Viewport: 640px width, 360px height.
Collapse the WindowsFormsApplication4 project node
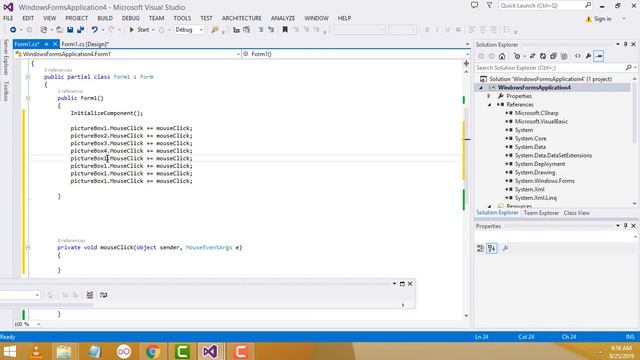[x=481, y=87]
